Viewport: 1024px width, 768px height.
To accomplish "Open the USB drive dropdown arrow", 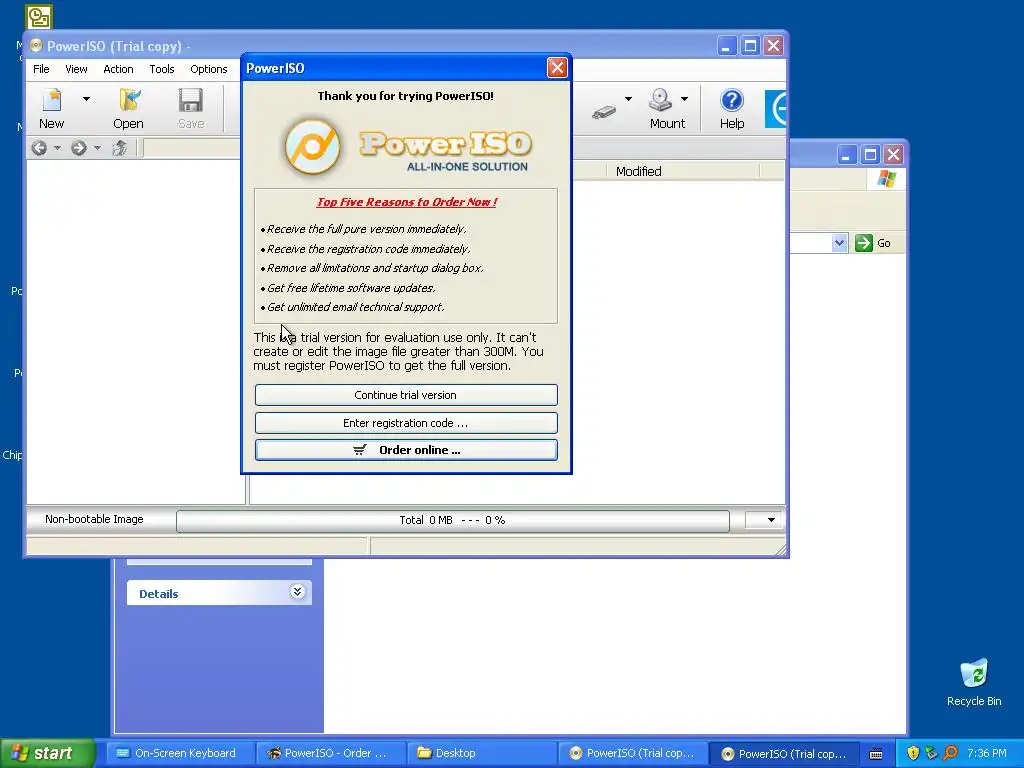I will (x=628, y=99).
